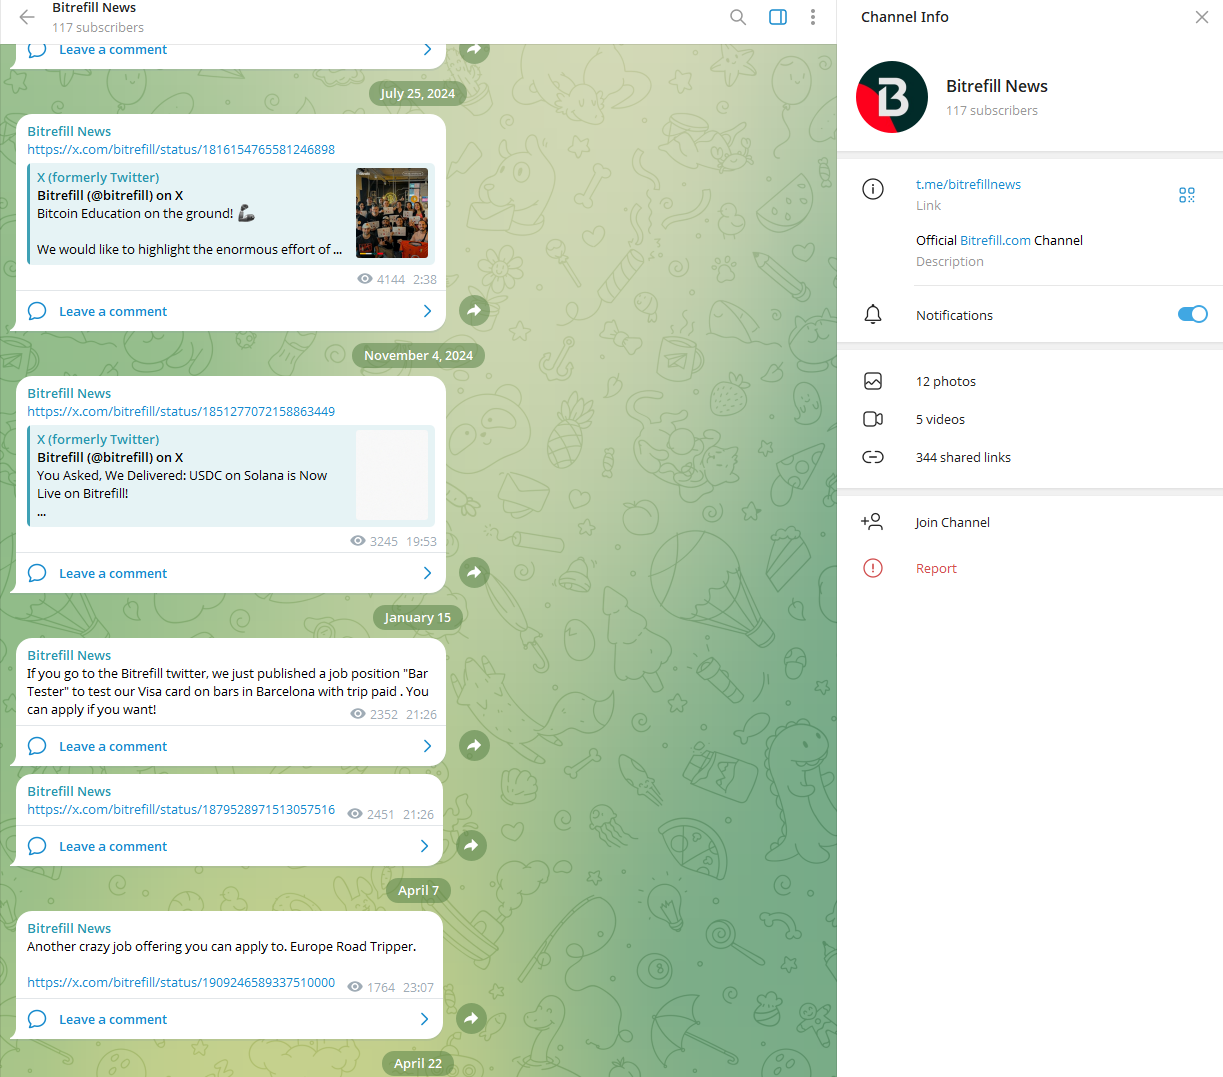This screenshot has width=1223, height=1077.
Task: Forward the Bar Tester job post
Action: pos(474,745)
